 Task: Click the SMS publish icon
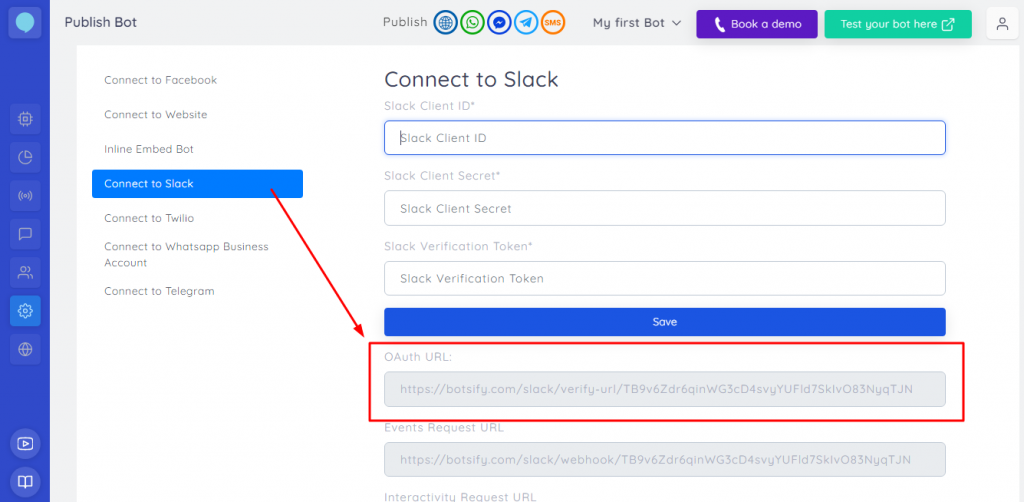[x=553, y=23]
